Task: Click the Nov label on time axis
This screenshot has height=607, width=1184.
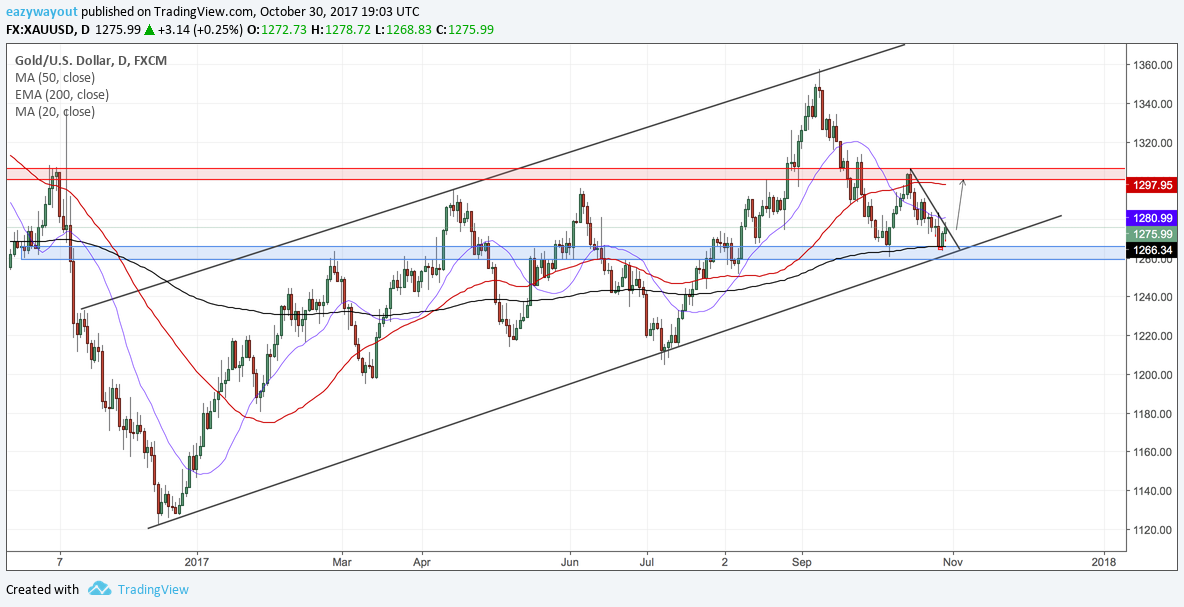Action: coord(954,562)
